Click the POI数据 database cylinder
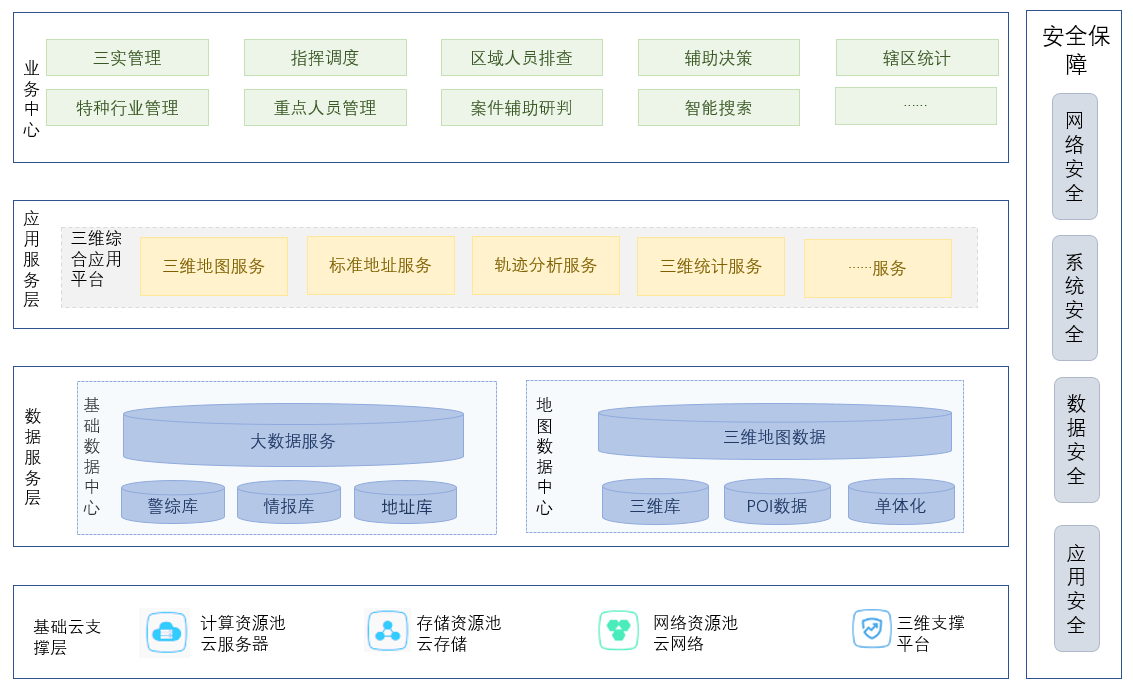Screen dimensions: 1133x689 point(777,503)
